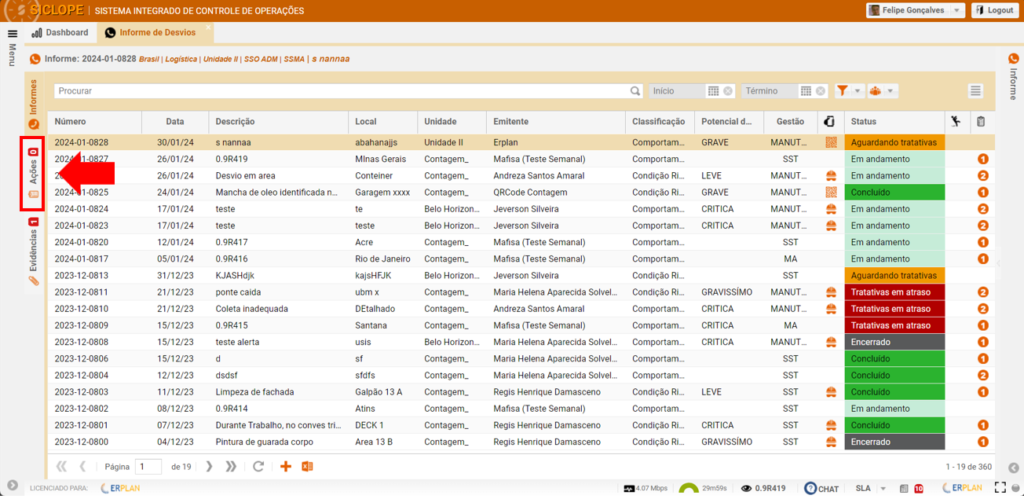Toggle fullscreen mode icon
This screenshot has height=499, width=1024.
pyautogui.click(x=999, y=487)
